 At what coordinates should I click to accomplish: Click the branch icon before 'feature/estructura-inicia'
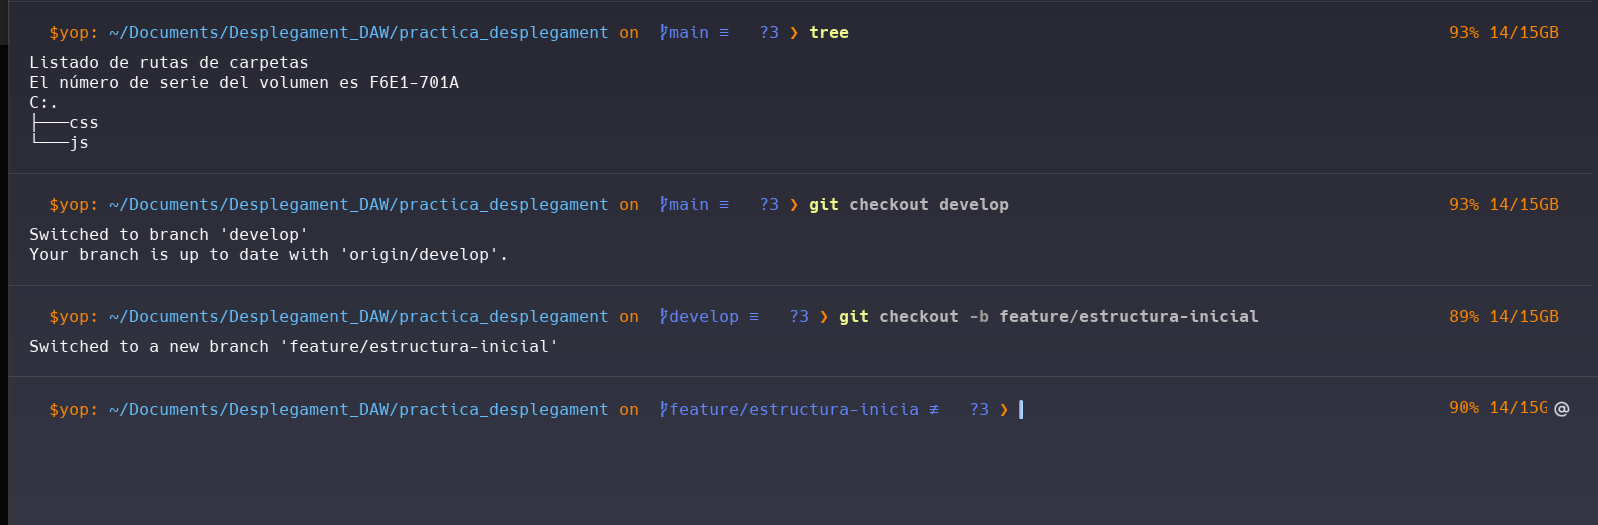tap(663, 410)
